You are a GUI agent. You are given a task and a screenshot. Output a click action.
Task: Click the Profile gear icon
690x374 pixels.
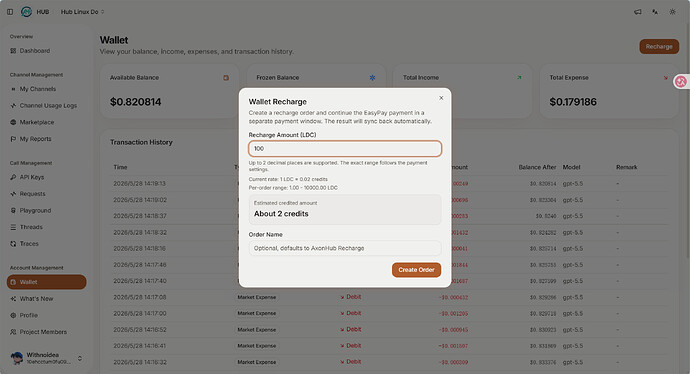pyautogui.click(x=13, y=315)
